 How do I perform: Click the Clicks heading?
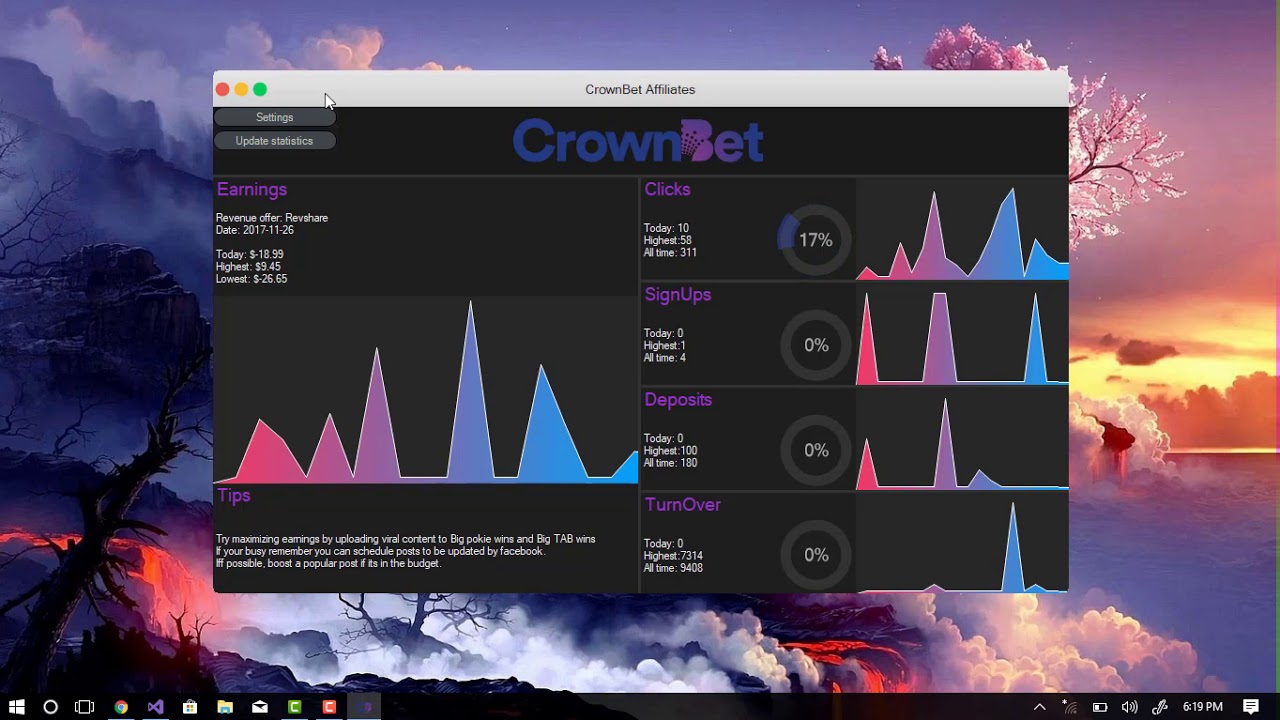point(667,189)
